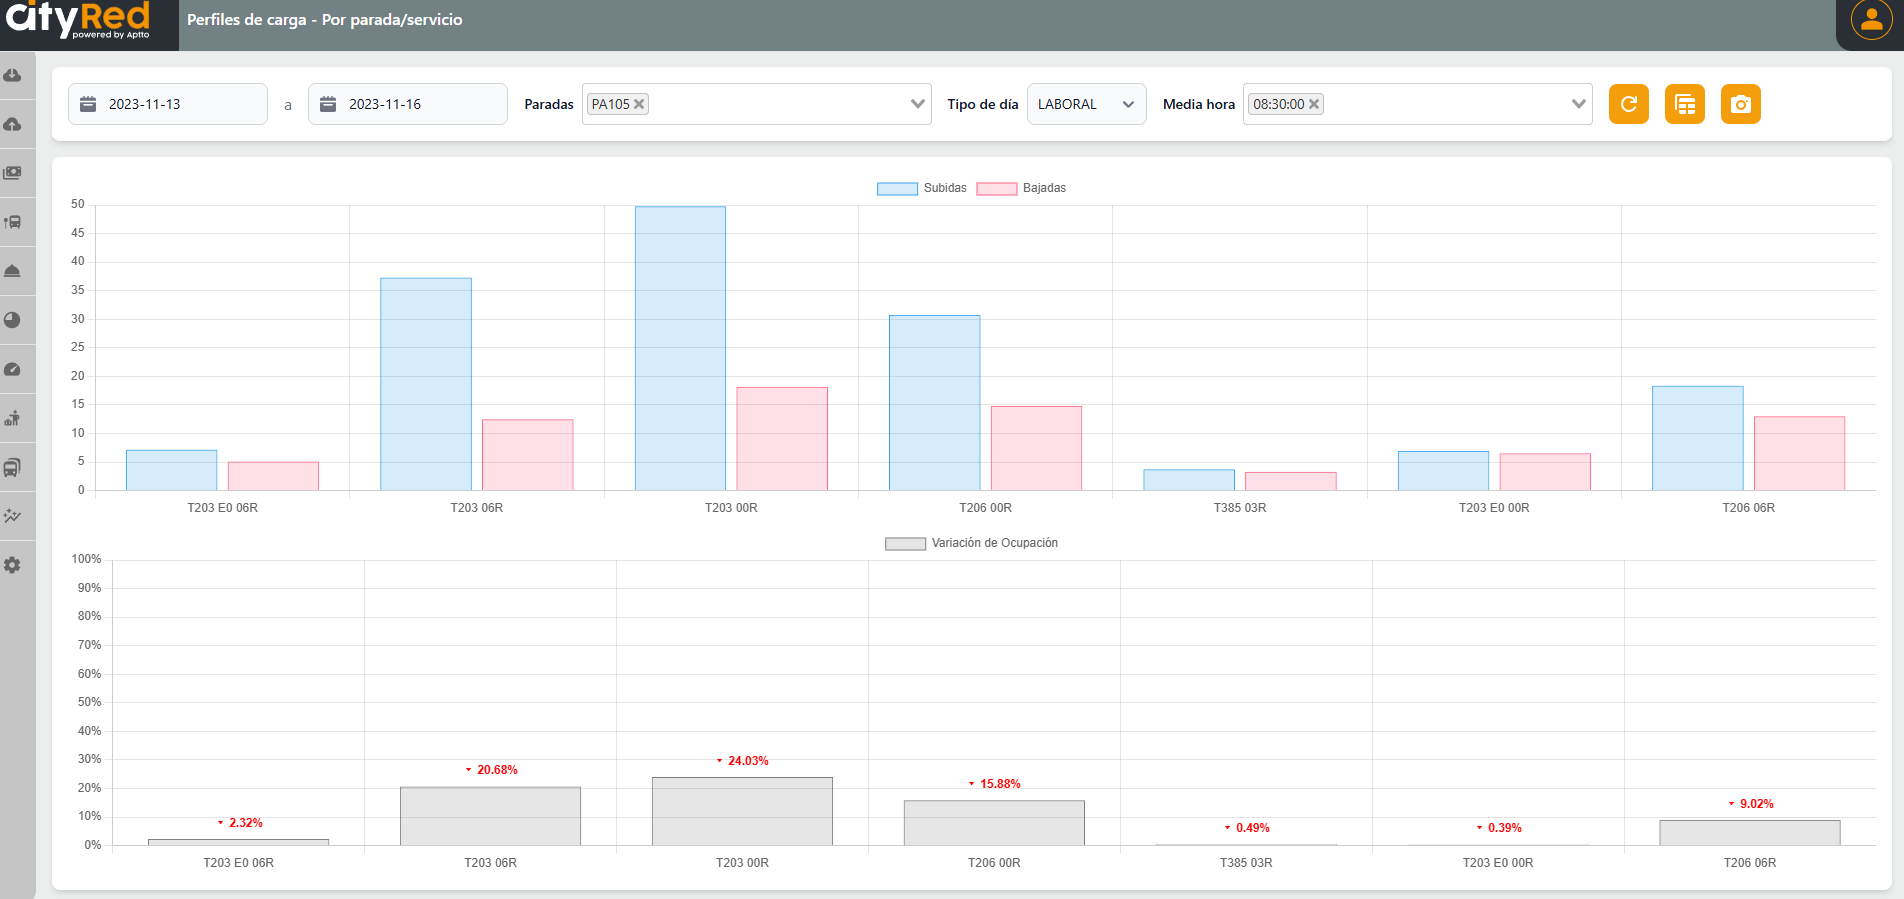
Task: Click the cloud upload sidebar icon
Action: pyautogui.click(x=13, y=125)
